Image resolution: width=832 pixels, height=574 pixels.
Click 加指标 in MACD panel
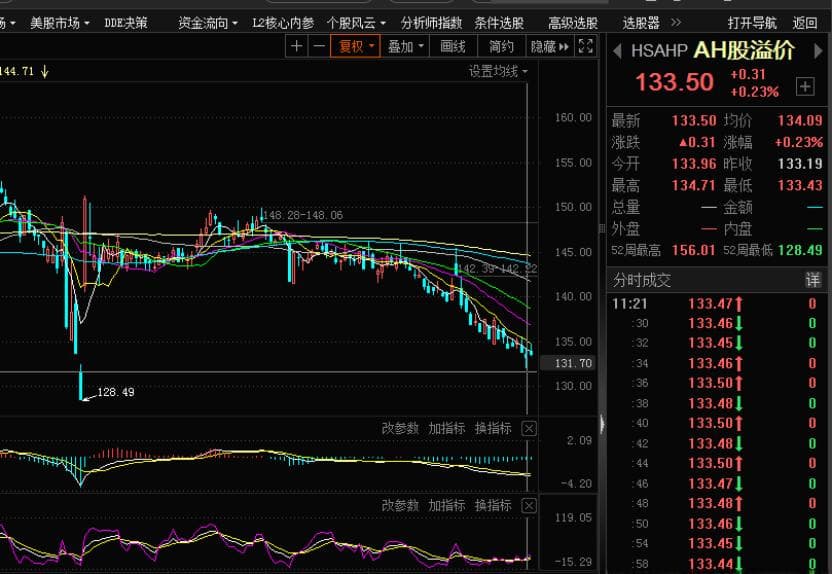447,428
